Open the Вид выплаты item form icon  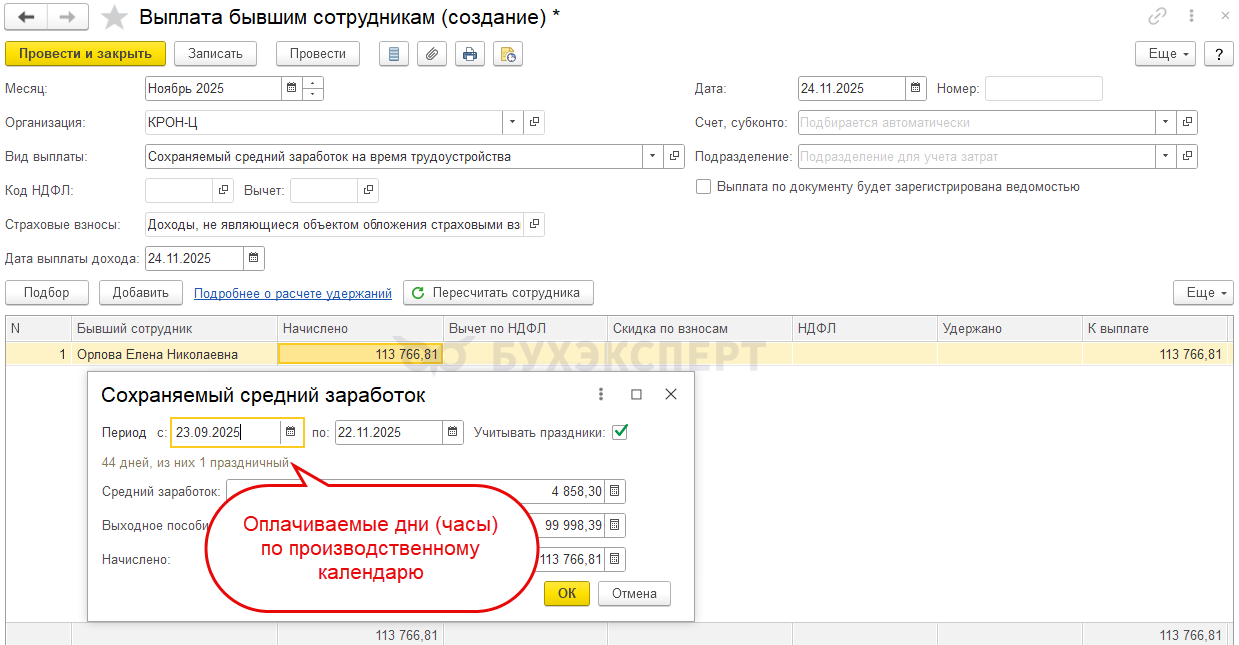[675, 156]
